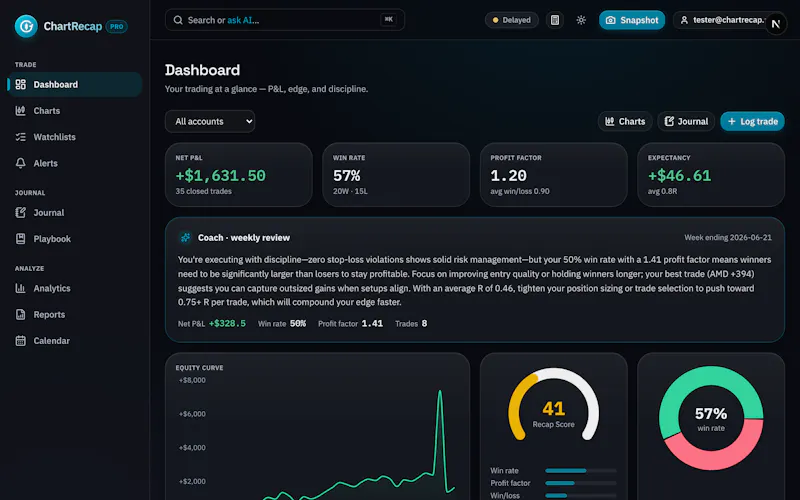Click the Charts candlestick icon in sidebar
The height and width of the screenshot is (500, 800).
(20, 111)
